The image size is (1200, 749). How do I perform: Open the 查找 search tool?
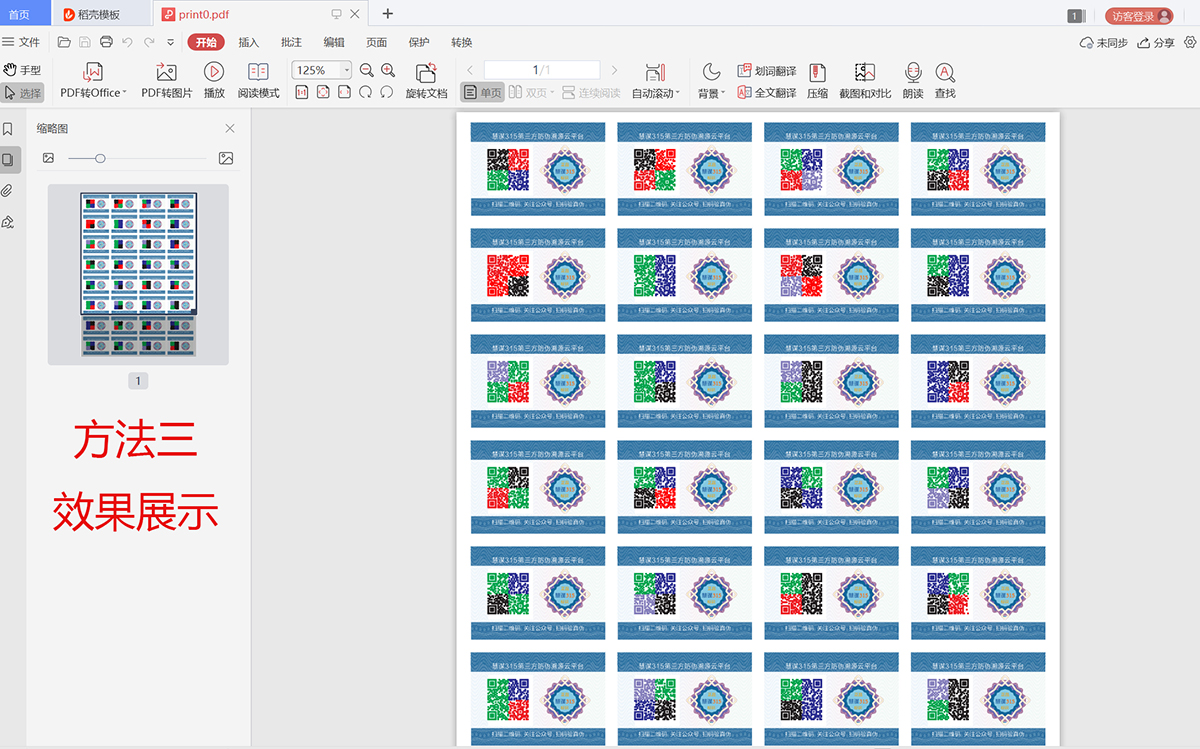(x=945, y=81)
